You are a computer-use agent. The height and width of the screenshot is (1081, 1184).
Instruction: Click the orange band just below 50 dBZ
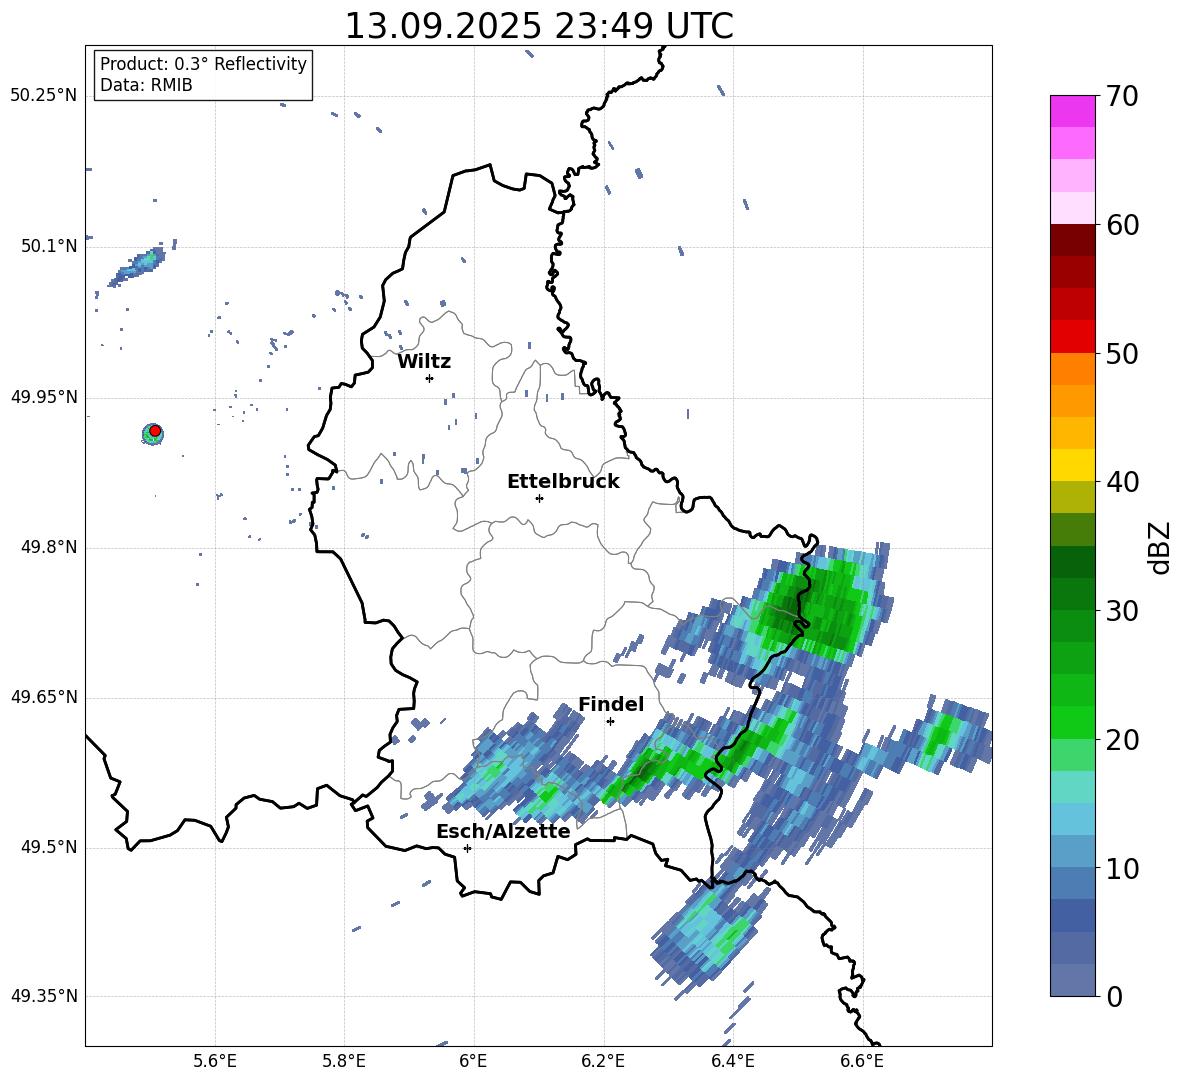1072,369
